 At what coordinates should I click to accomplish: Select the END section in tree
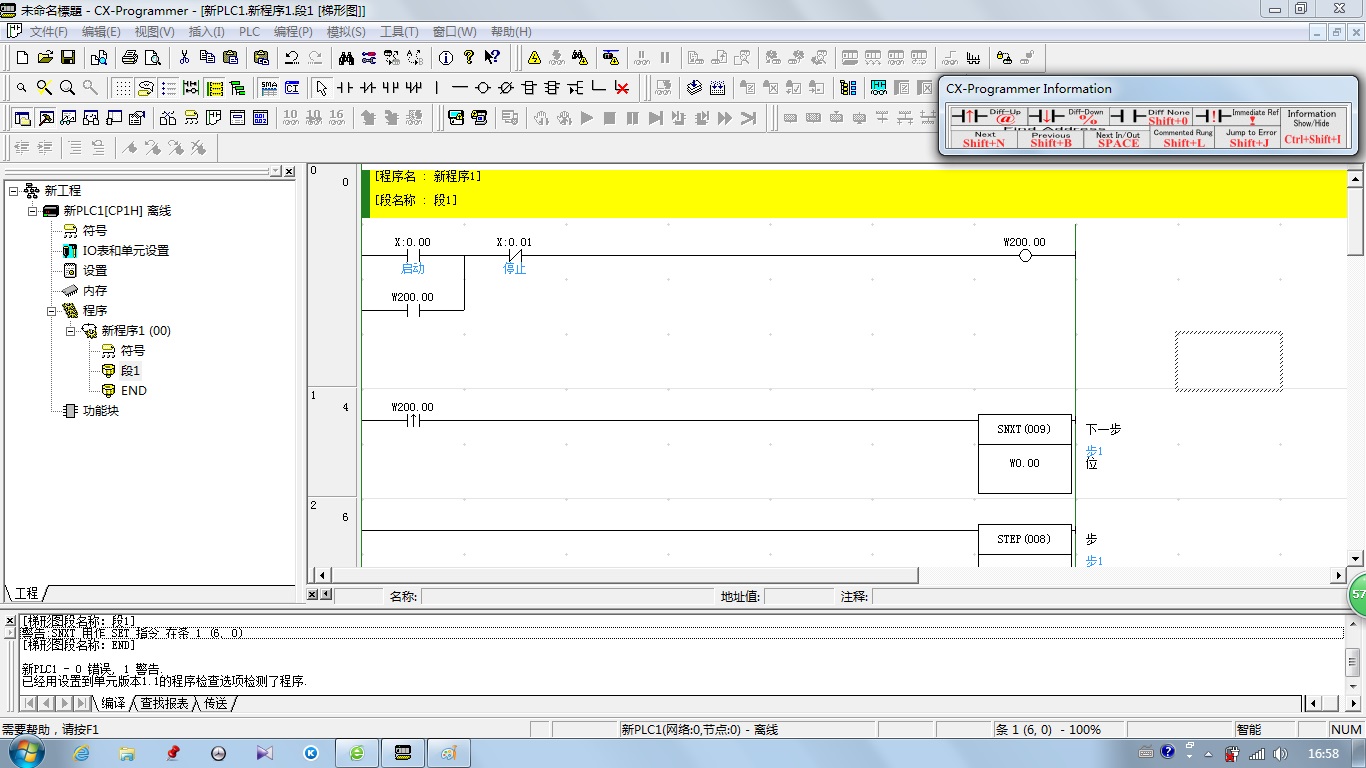pyautogui.click(x=133, y=391)
